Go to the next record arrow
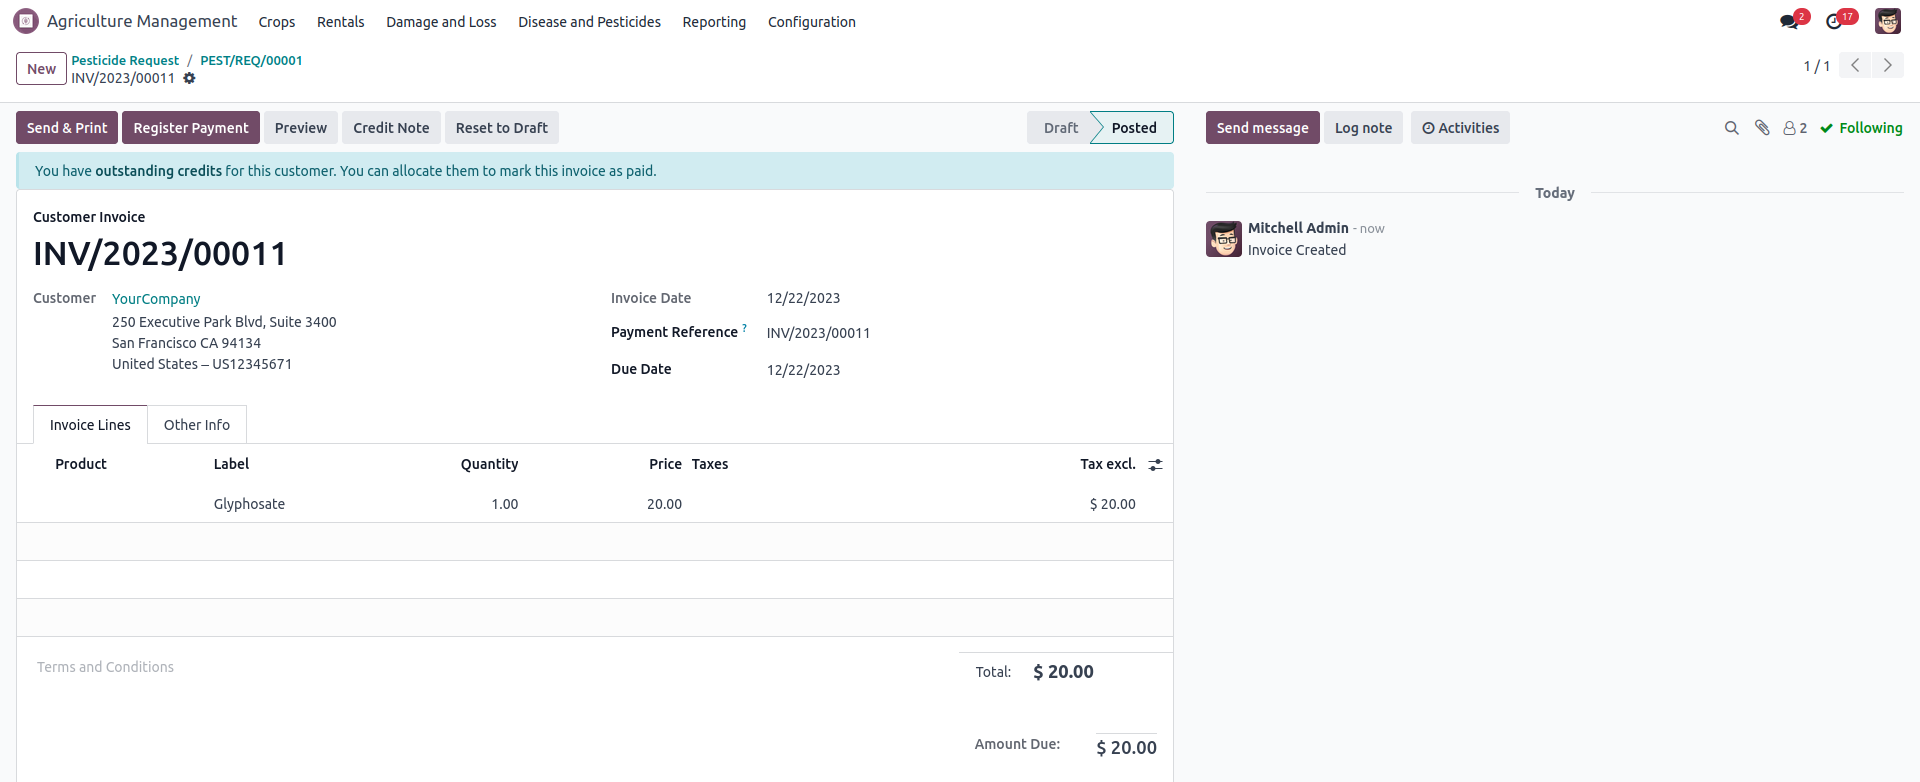The height and width of the screenshot is (782, 1920). point(1887,65)
